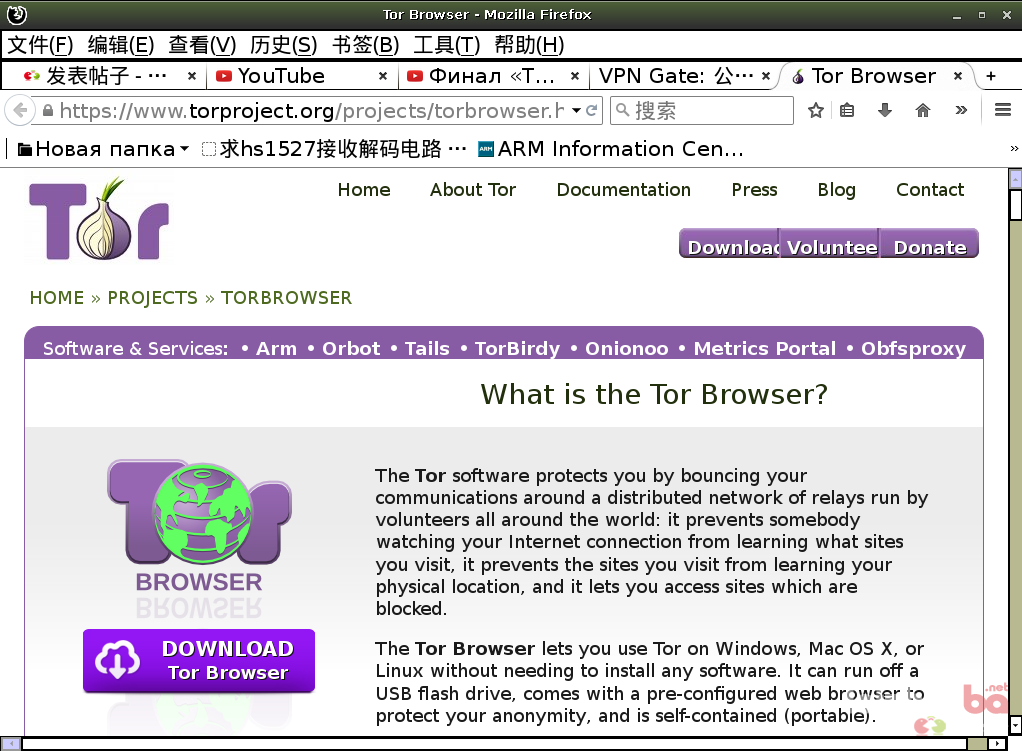Screen dimensions: 1022x751
Task: Open the 历史(S) menu
Action: tap(284, 45)
